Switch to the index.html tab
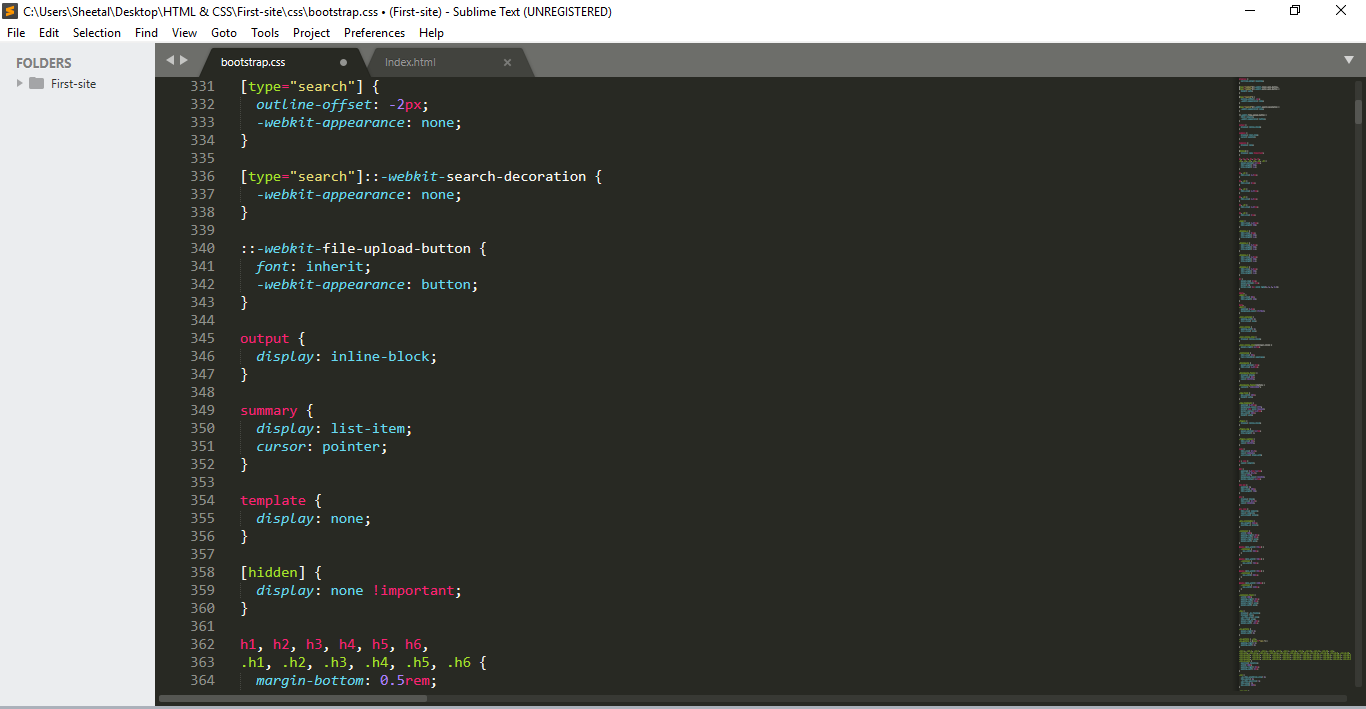The height and width of the screenshot is (709, 1366). click(x=410, y=62)
